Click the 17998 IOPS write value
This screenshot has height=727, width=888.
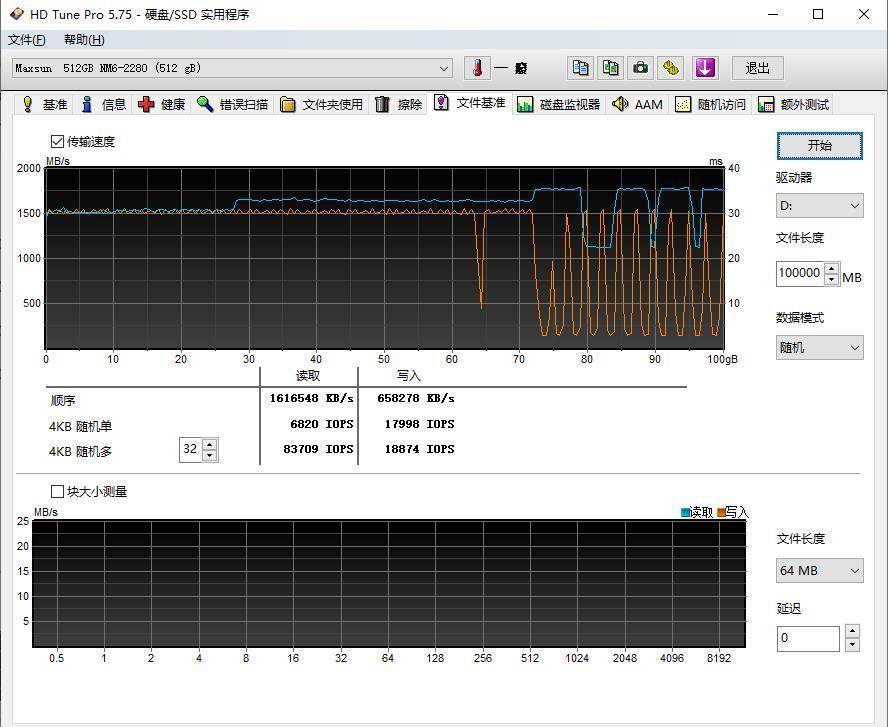(419, 424)
